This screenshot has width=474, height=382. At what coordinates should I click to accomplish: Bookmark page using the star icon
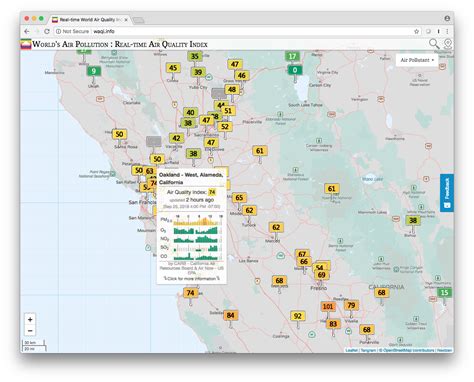click(x=416, y=31)
